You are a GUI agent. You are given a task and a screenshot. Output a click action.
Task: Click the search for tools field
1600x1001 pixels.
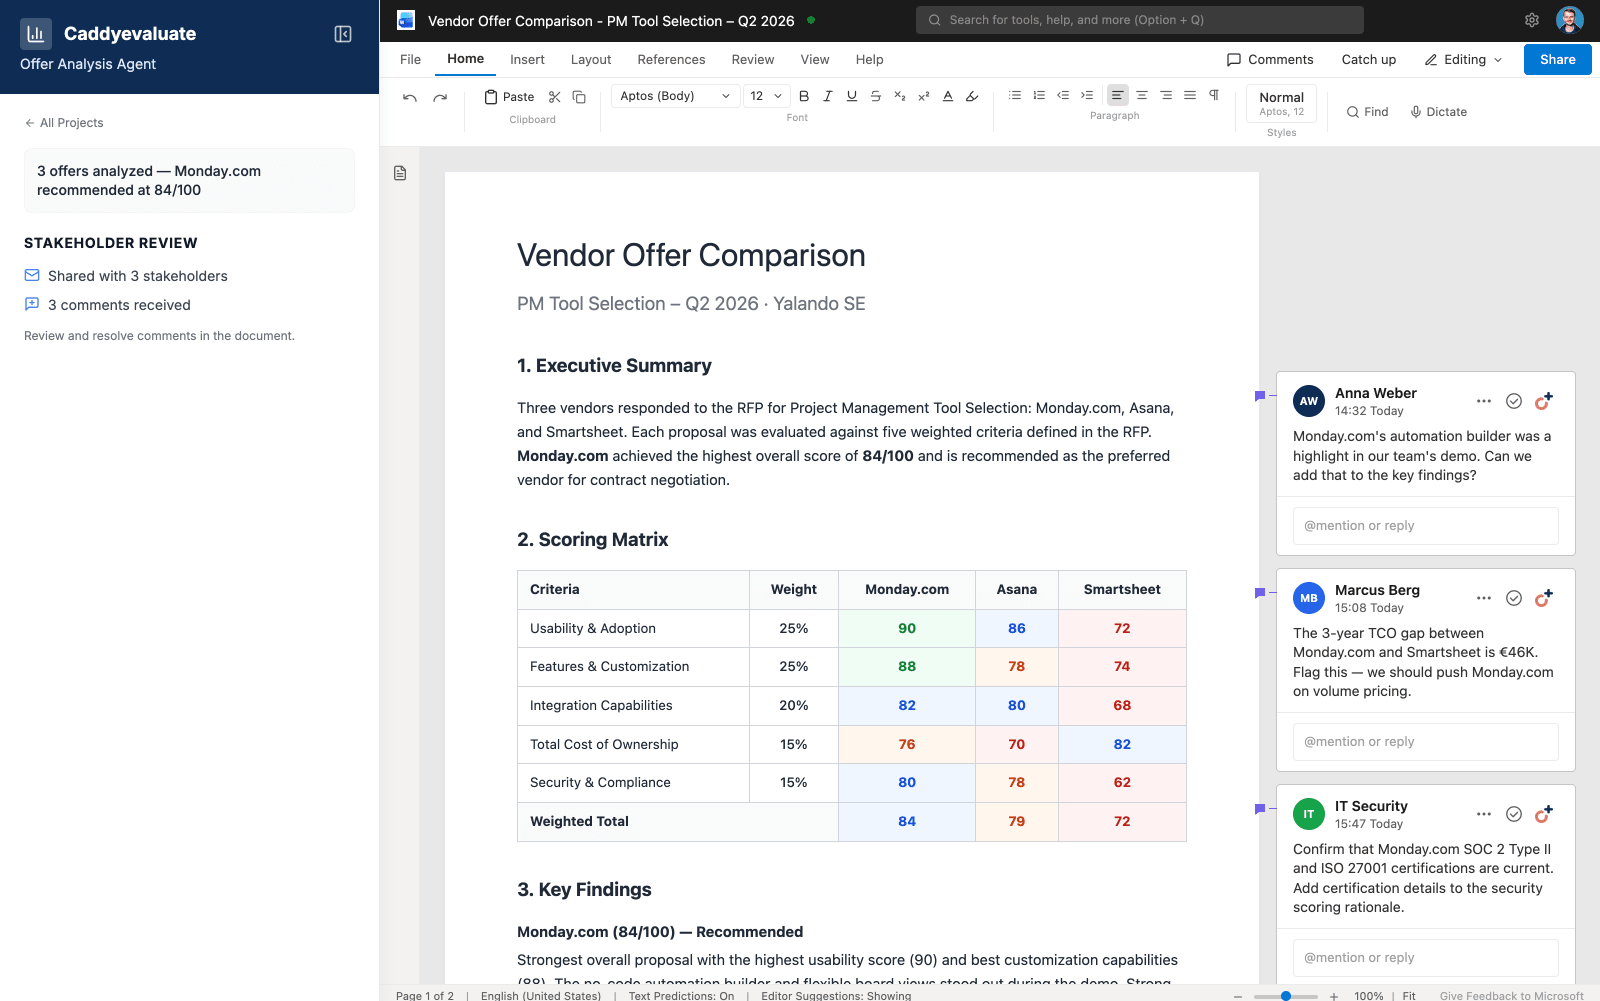1140,20
